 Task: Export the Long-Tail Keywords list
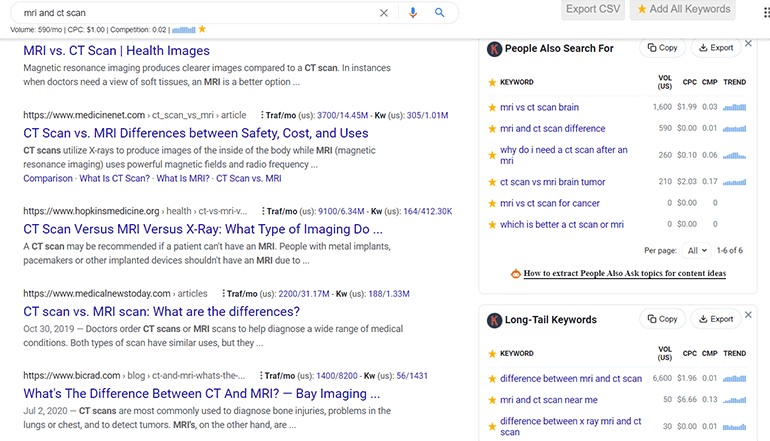click(x=715, y=320)
